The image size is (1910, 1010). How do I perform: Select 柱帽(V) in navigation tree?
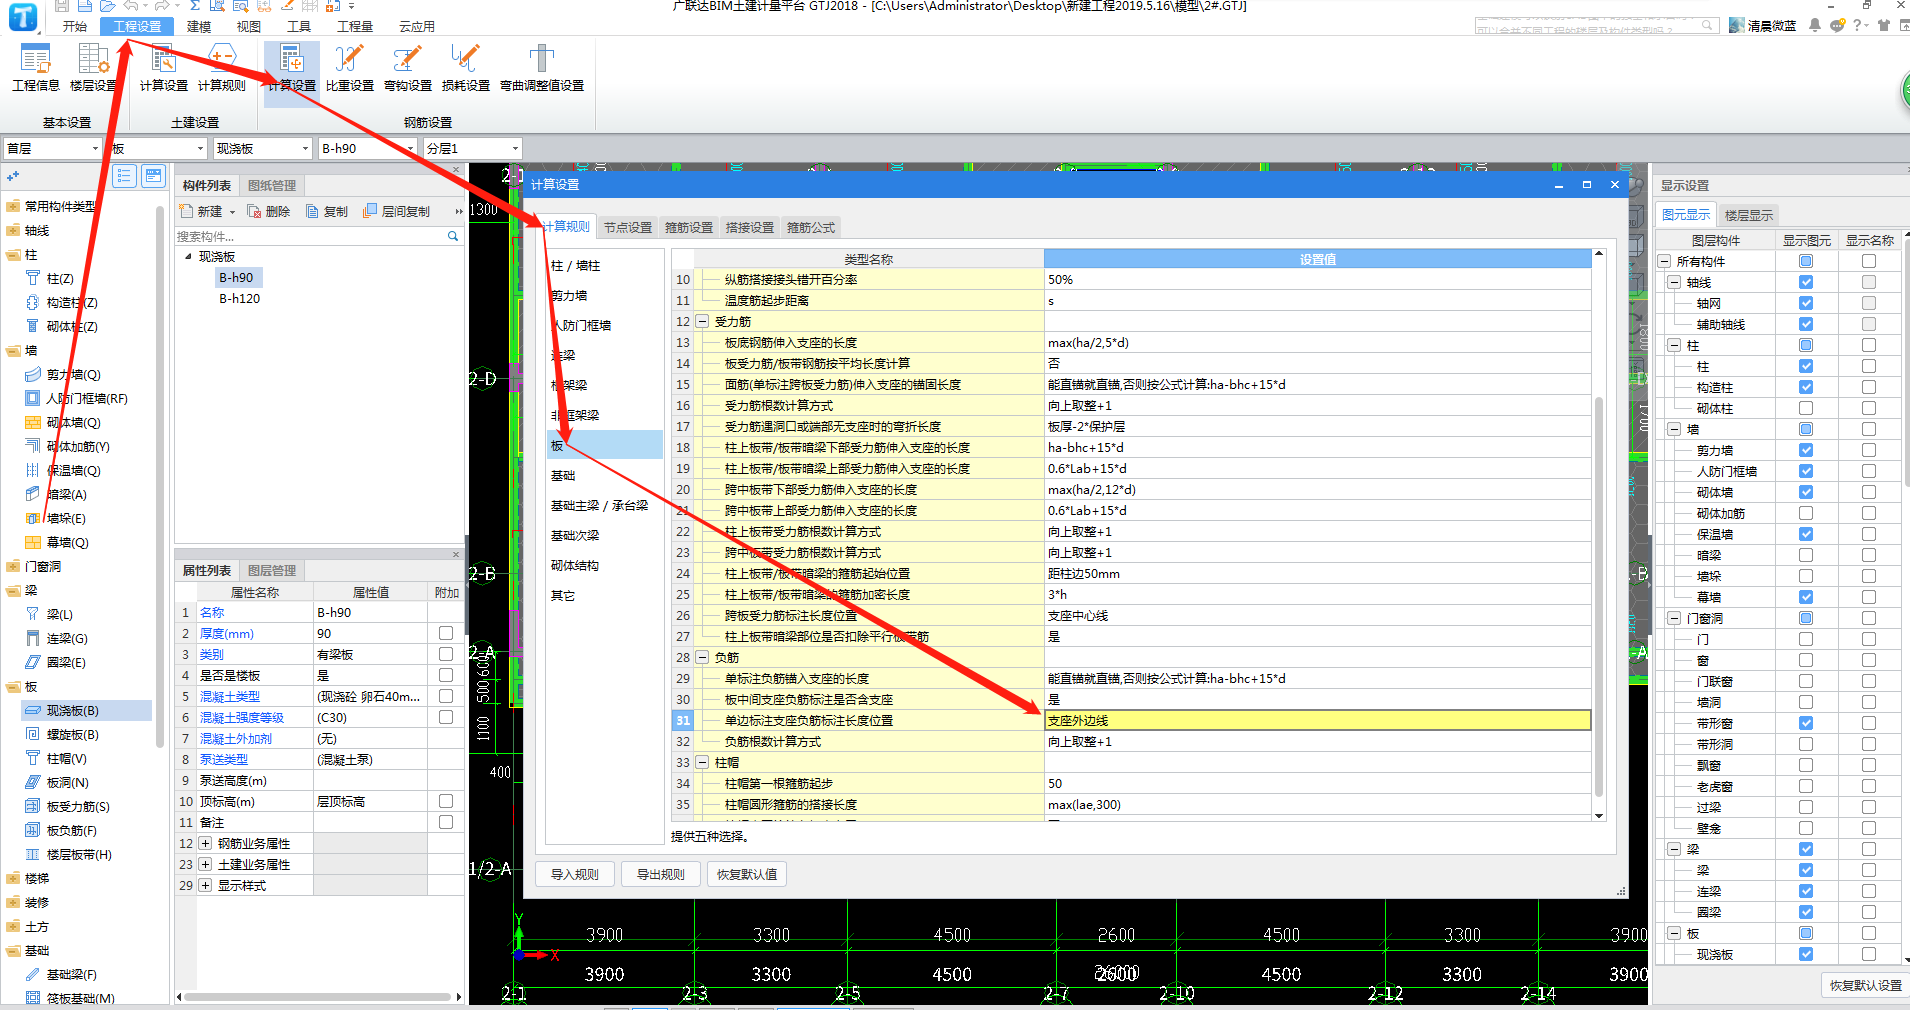coord(67,759)
